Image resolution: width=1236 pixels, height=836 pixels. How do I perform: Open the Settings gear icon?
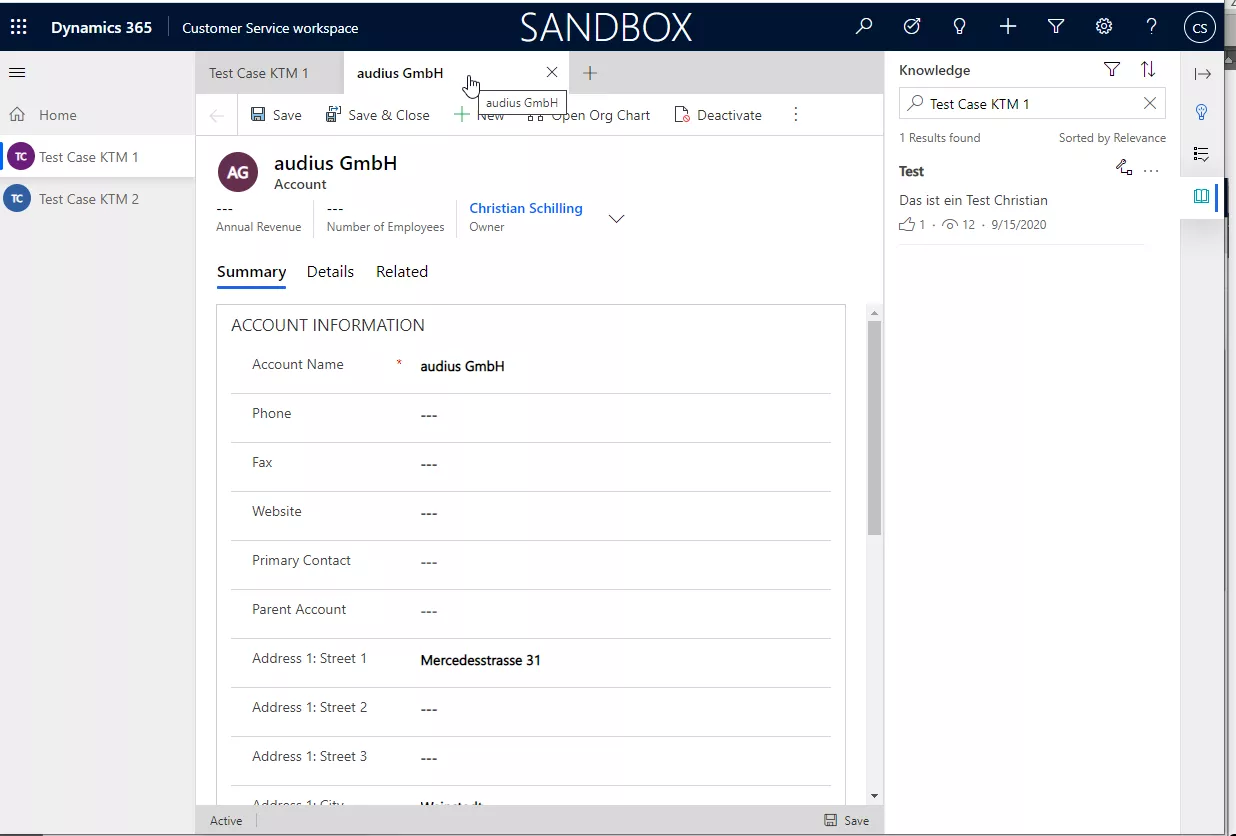[1104, 27]
